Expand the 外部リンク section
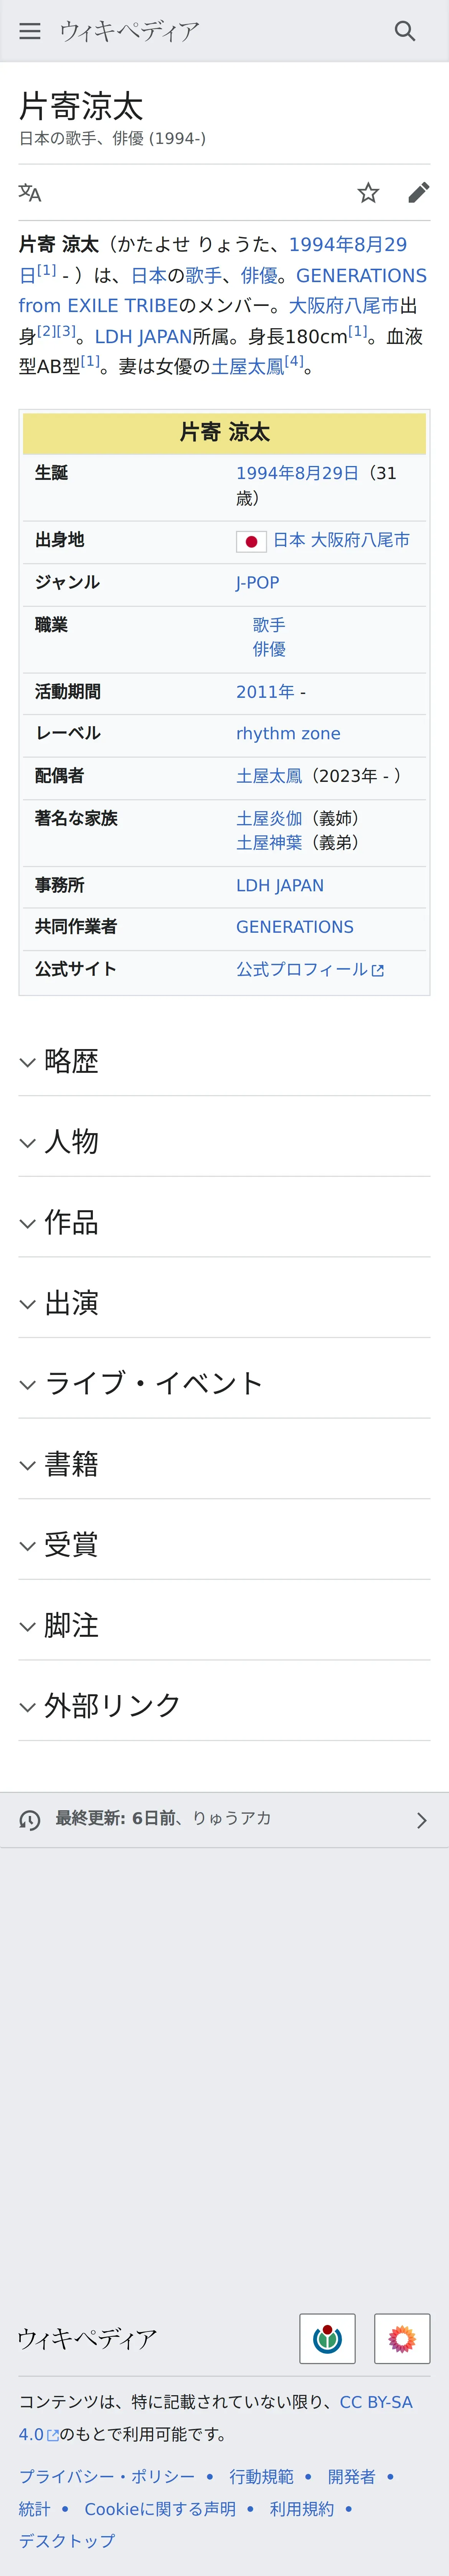Viewport: 449px width, 2576px height. (112, 1705)
